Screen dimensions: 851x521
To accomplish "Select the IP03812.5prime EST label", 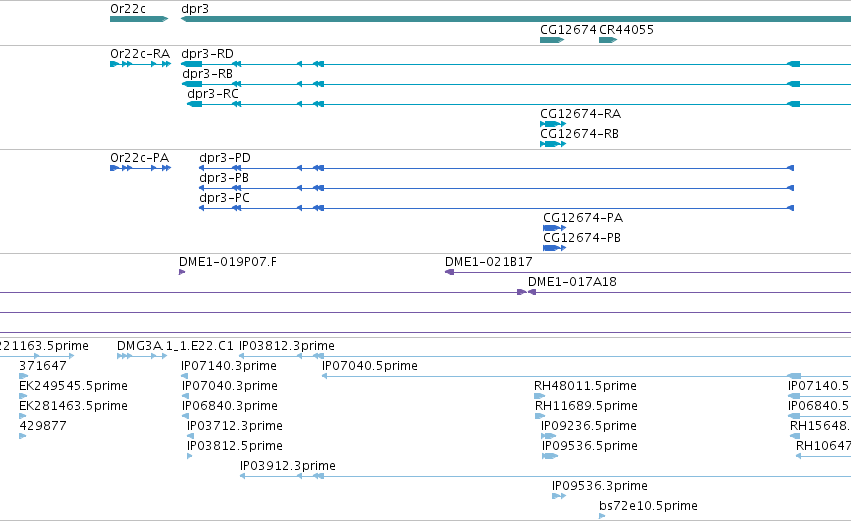I will [x=234, y=447].
